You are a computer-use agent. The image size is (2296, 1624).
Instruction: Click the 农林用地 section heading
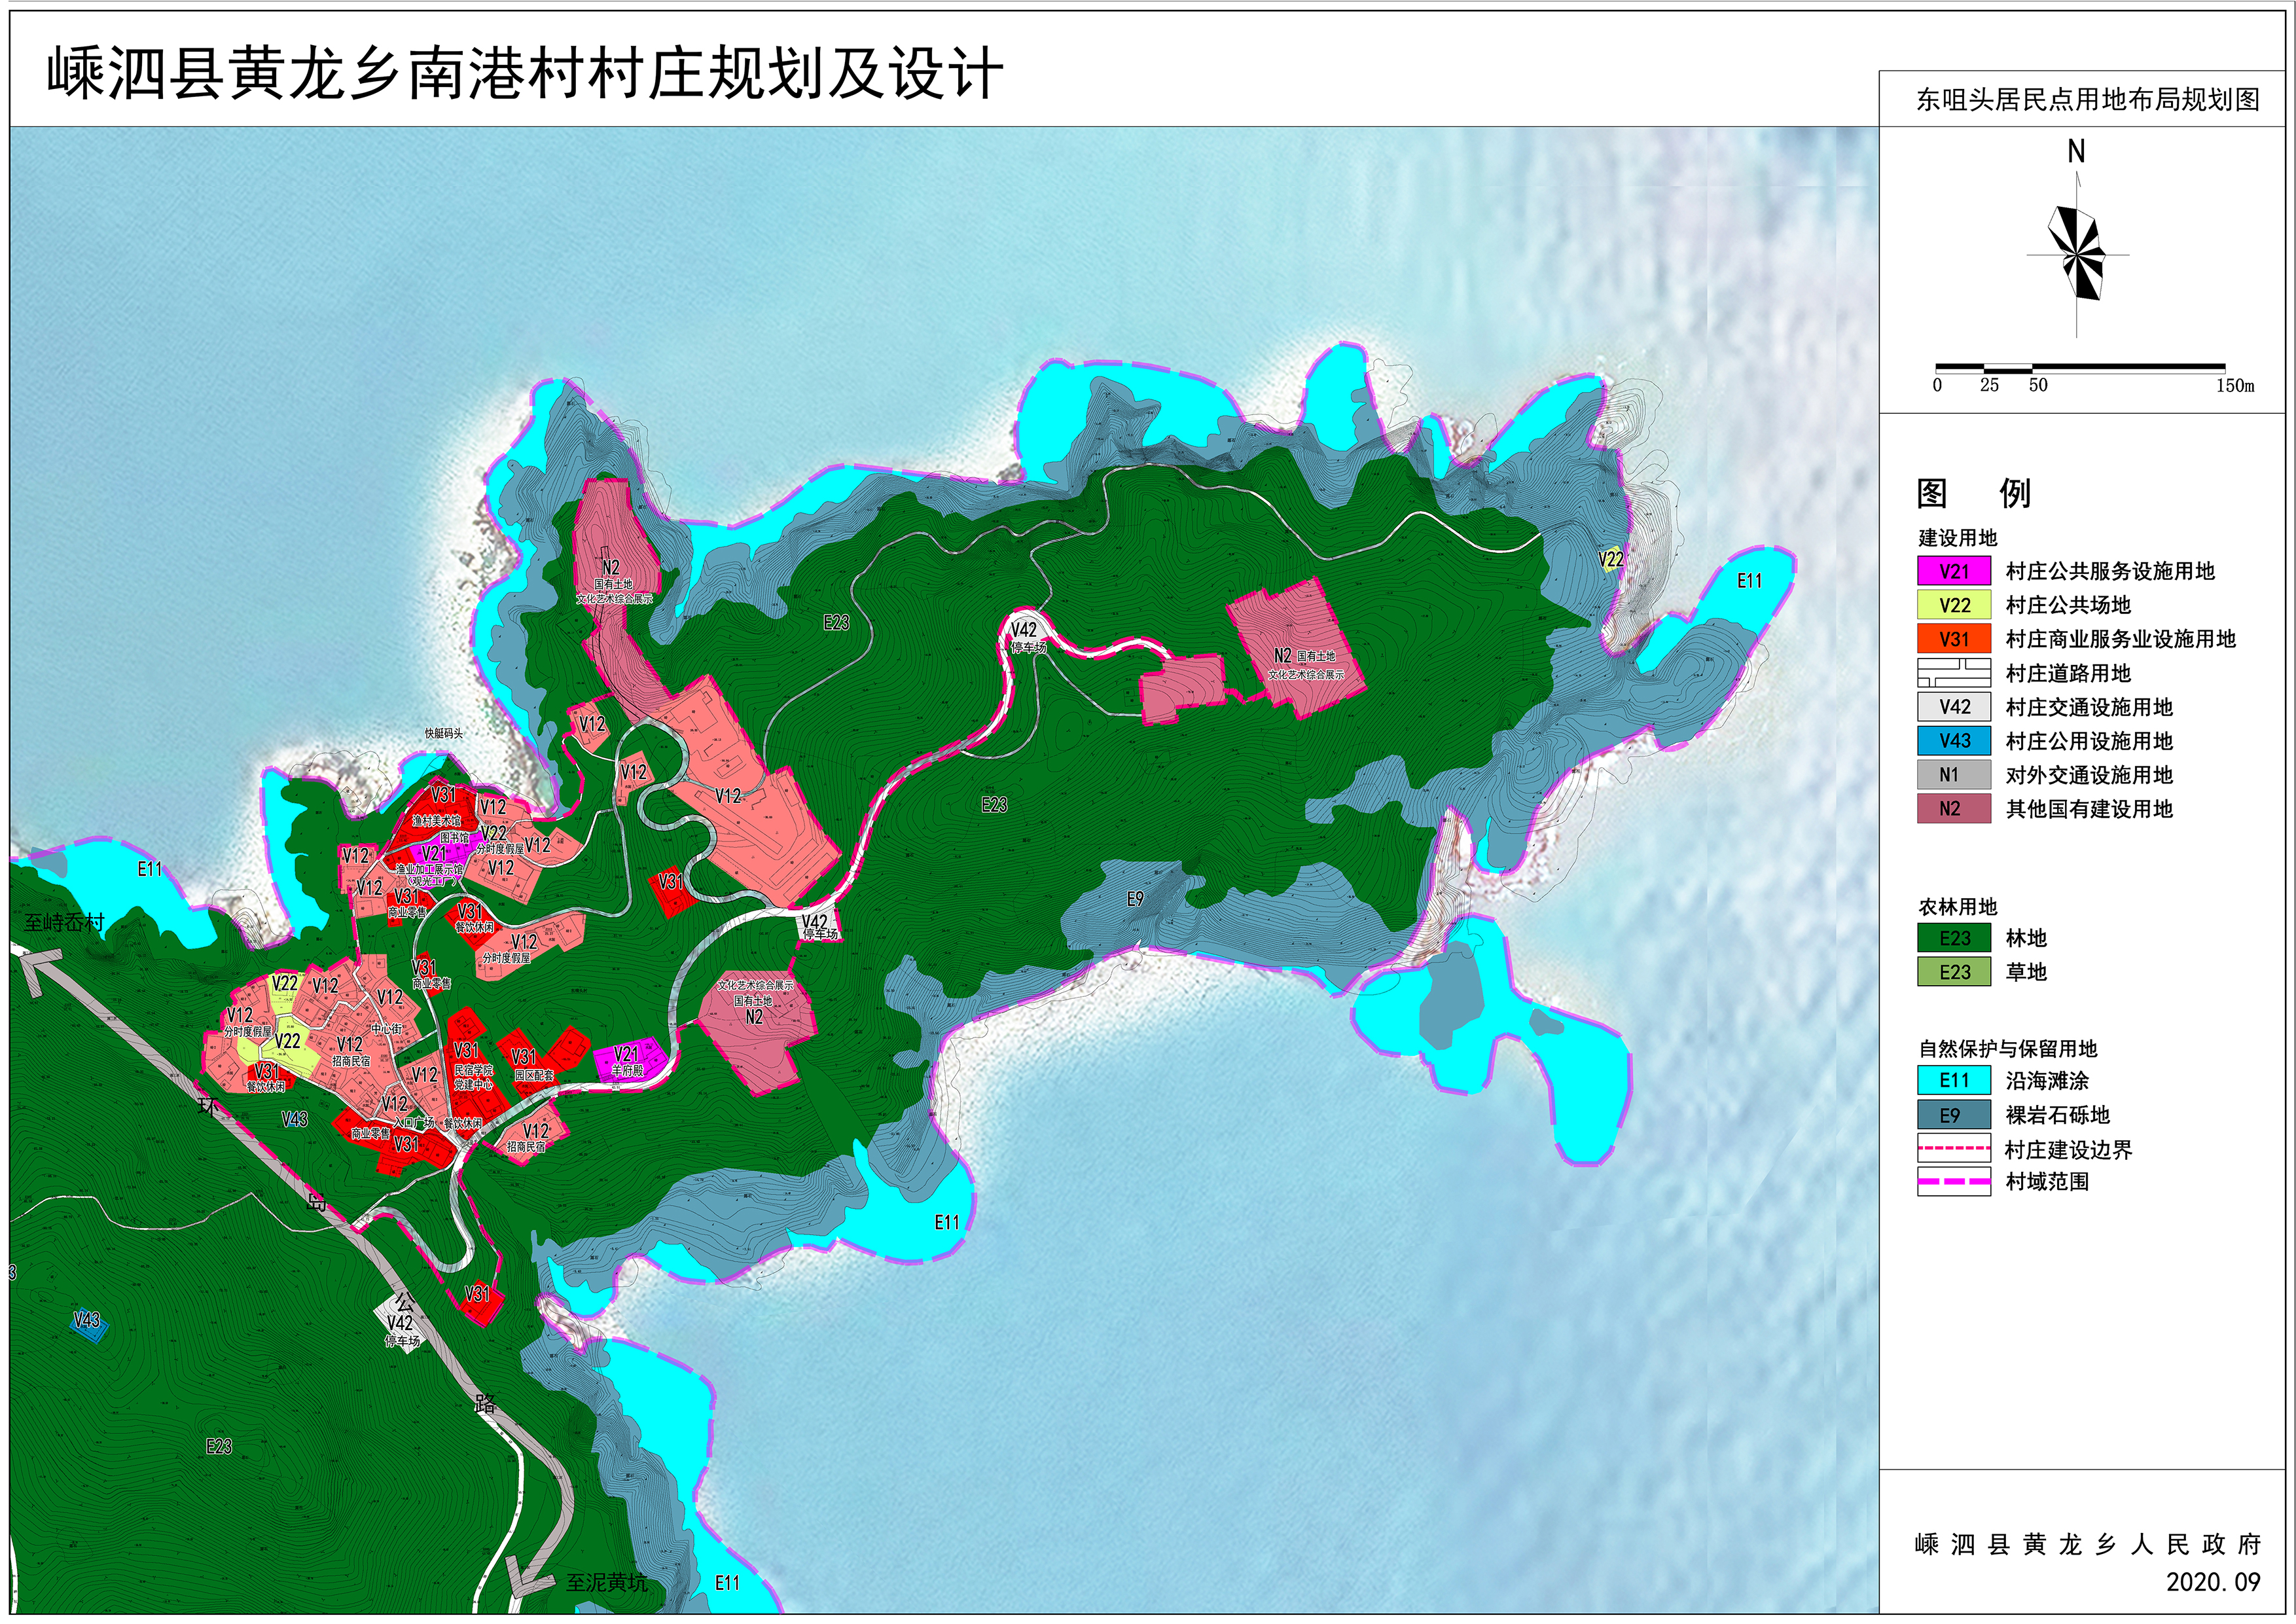[1957, 907]
